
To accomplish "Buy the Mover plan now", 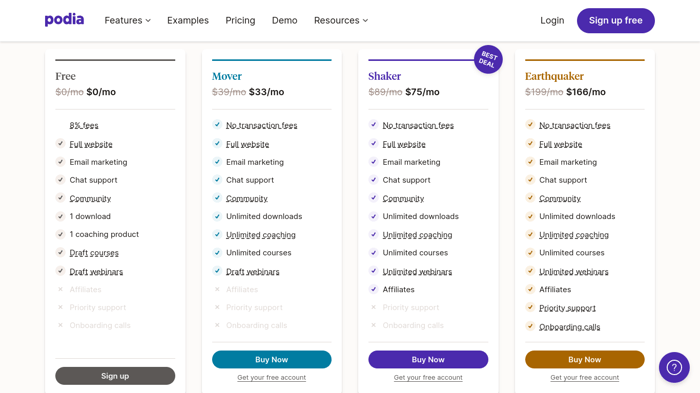I will coord(271,360).
